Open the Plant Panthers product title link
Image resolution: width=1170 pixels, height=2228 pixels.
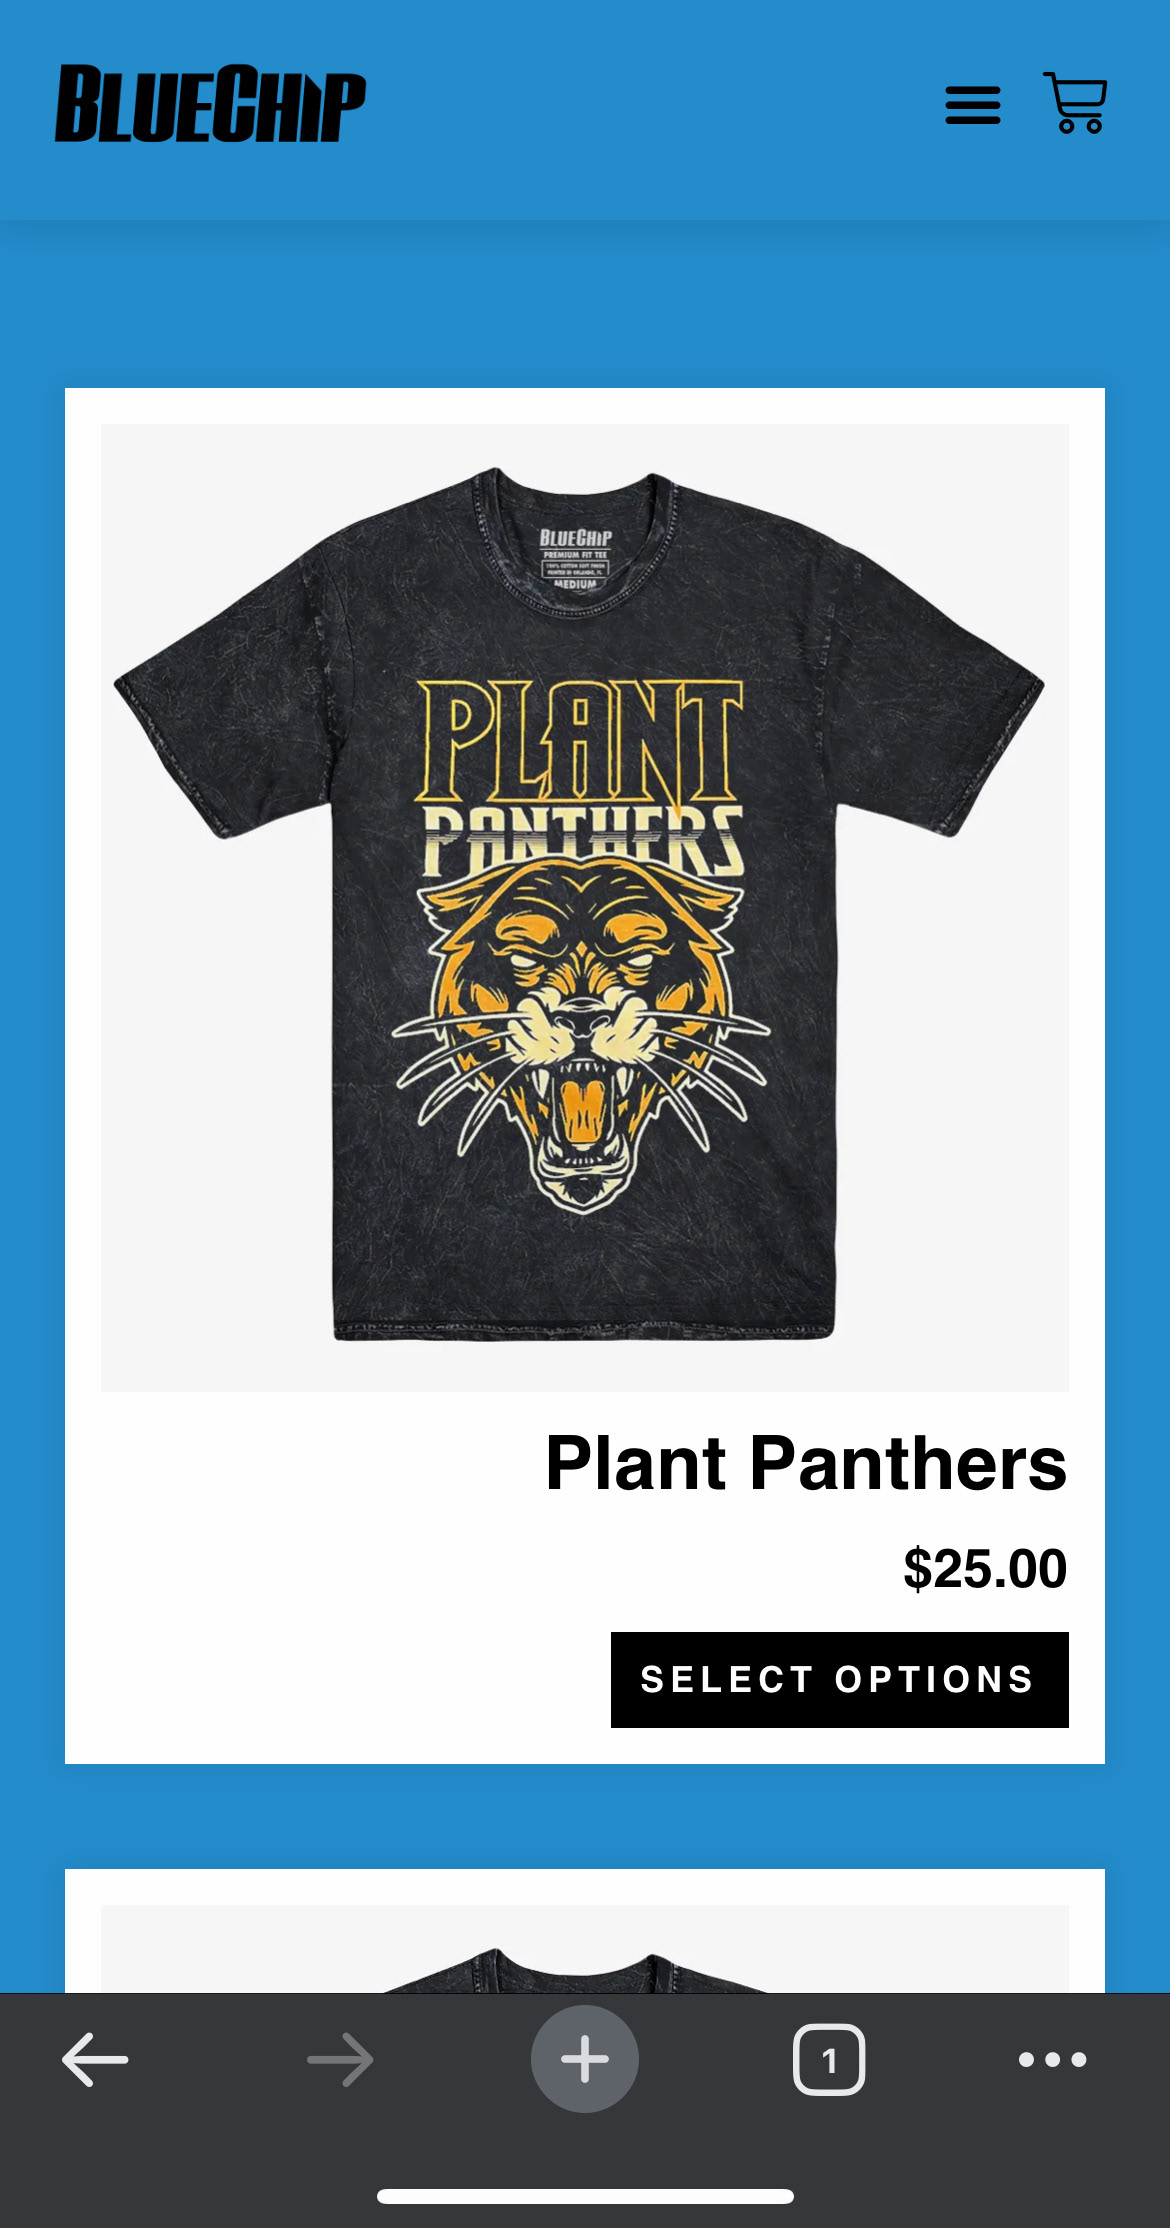click(x=806, y=1463)
